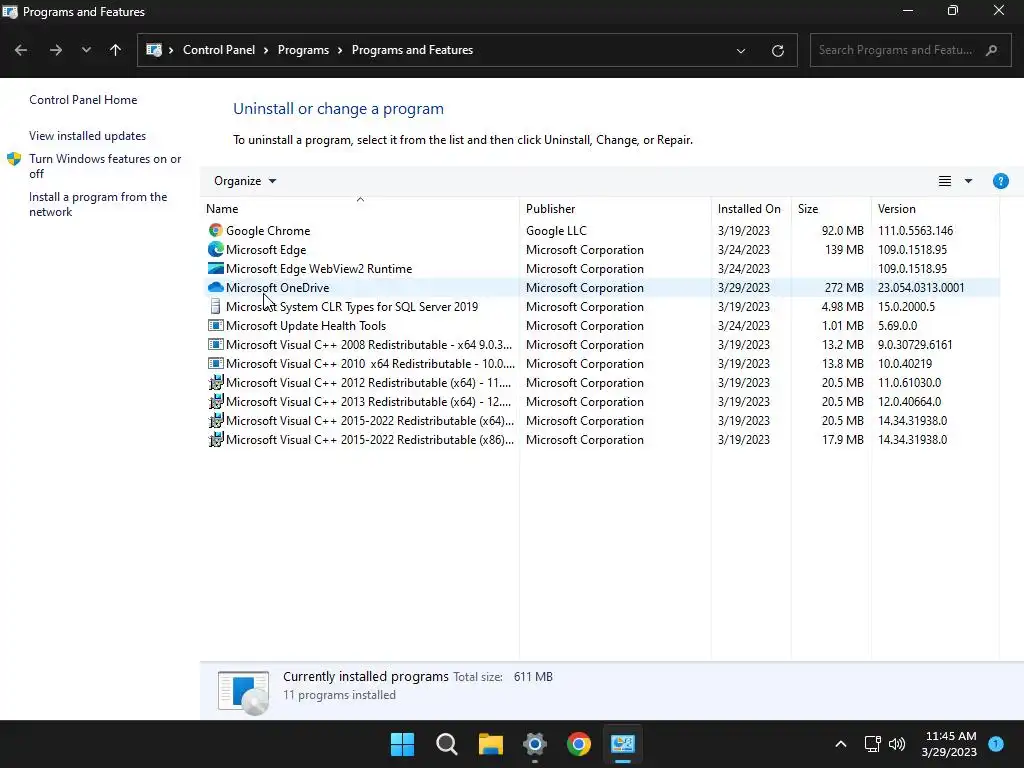This screenshot has width=1024, height=768.
Task: Sort by the Installed On column
Action: click(751, 208)
